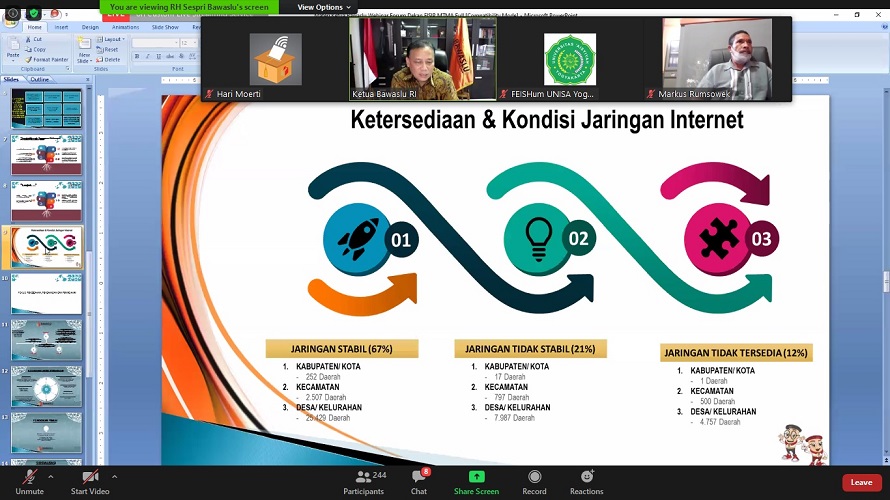Click the Format Painter button
890x500 pixels.
coord(50,59)
